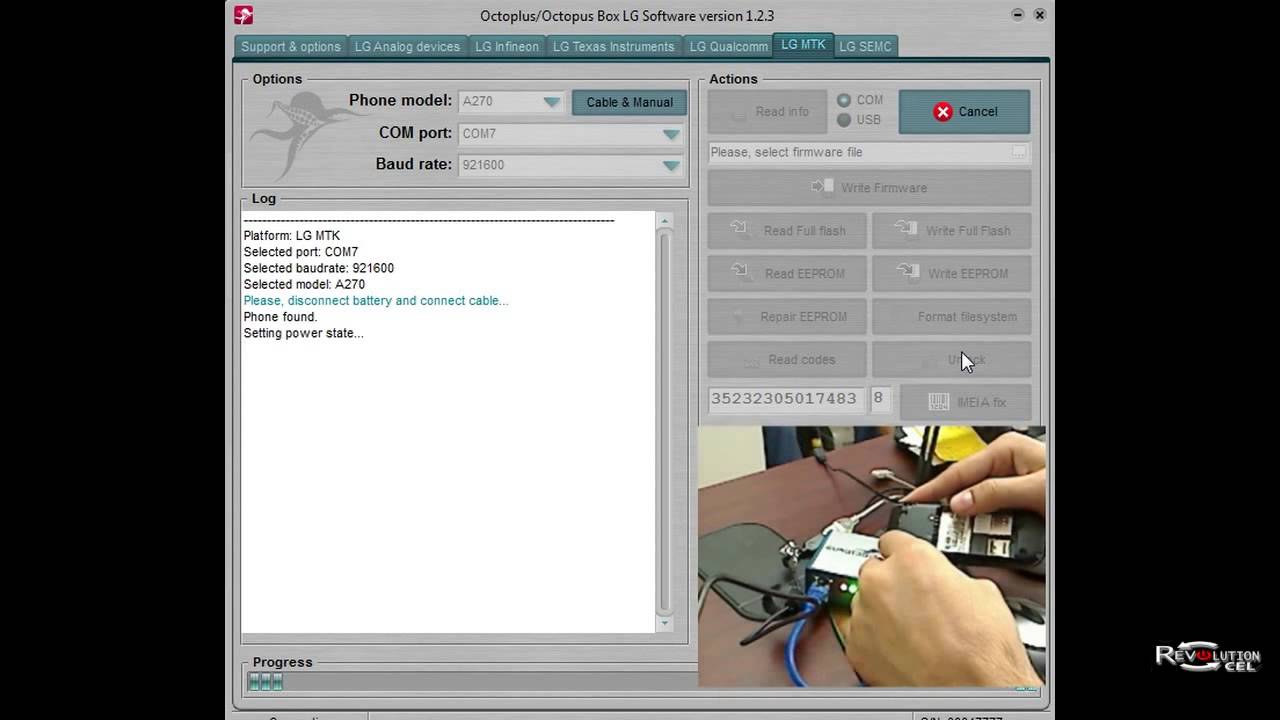The image size is (1280, 720).
Task: Click the Write EEPROM button
Action: [x=952, y=274]
